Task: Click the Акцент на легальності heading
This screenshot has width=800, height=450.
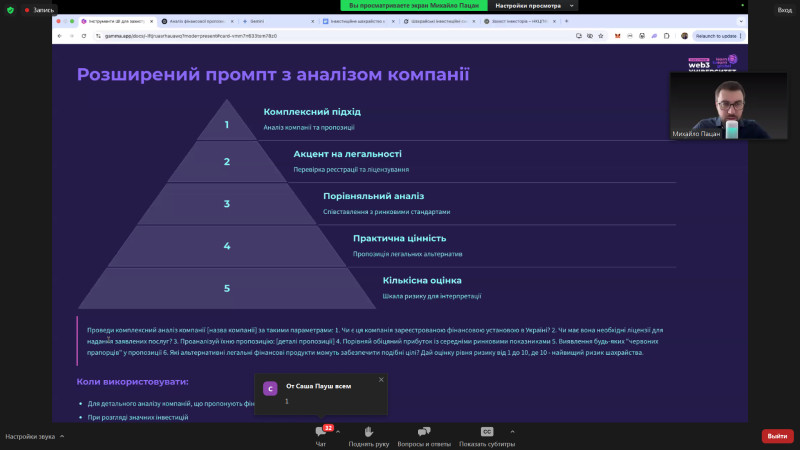Action: 347,154
